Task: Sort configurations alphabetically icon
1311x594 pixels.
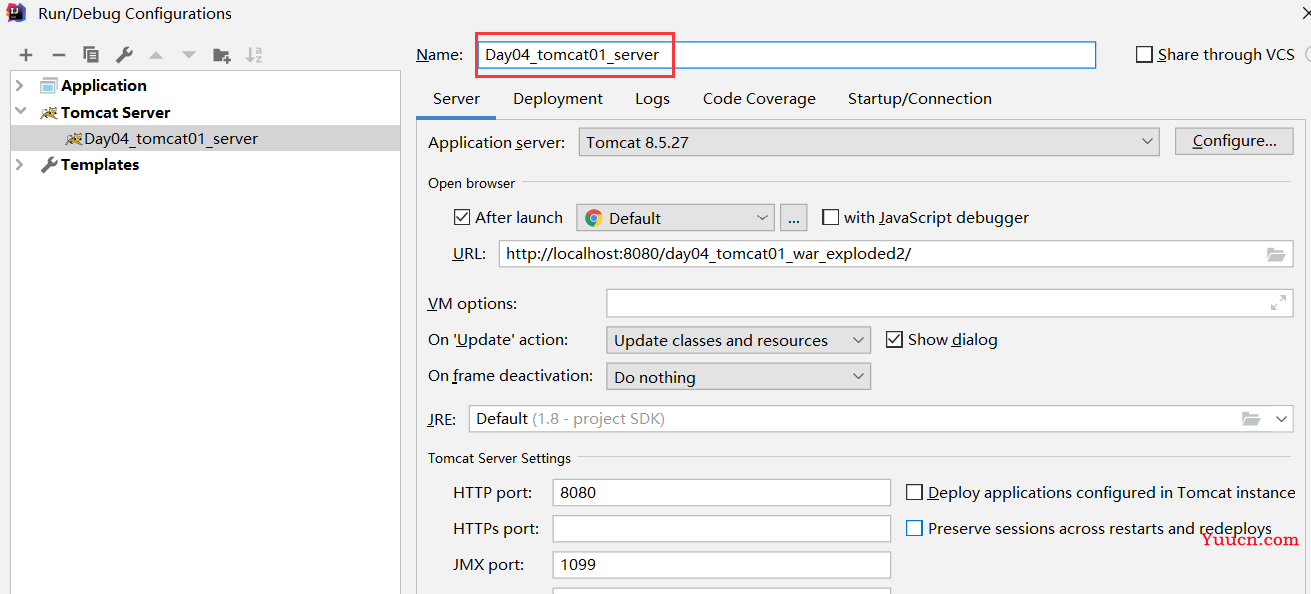Action: (254, 55)
